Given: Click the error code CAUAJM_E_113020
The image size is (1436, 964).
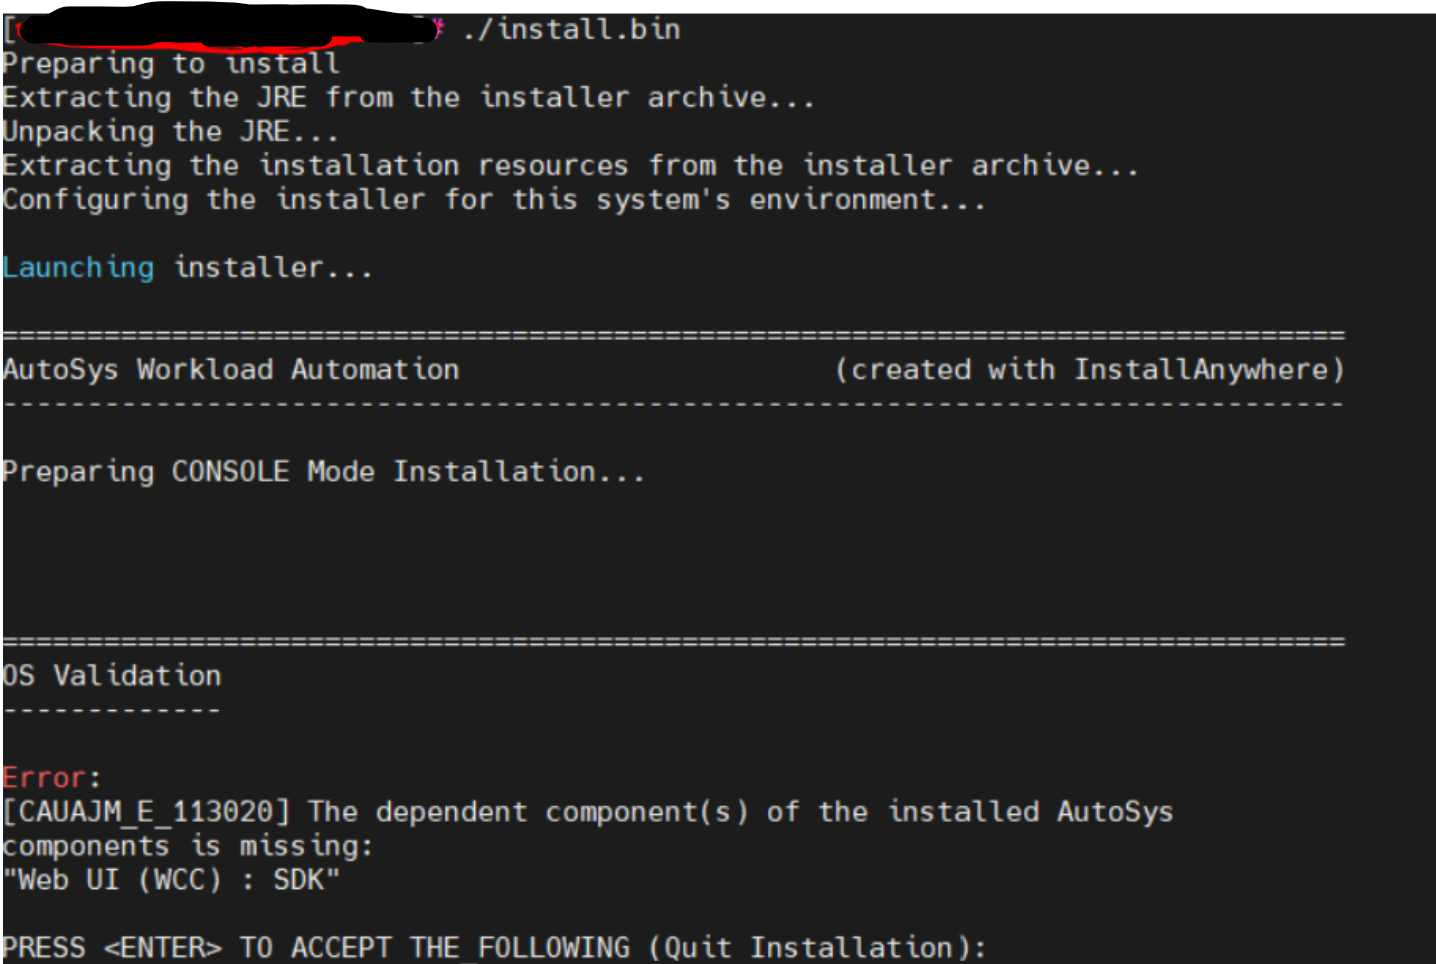Looking at the screenshot, I should point(146,812).
